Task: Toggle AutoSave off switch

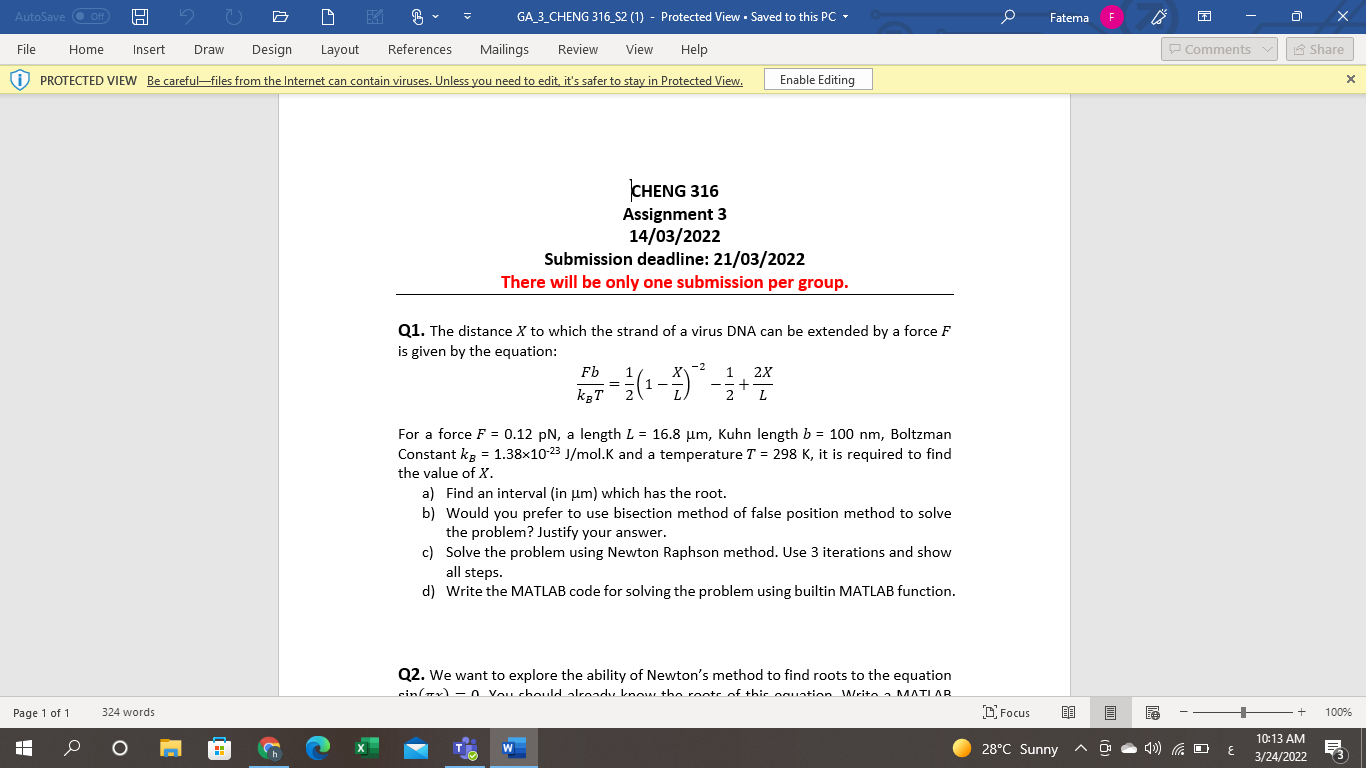Action: 90,16
